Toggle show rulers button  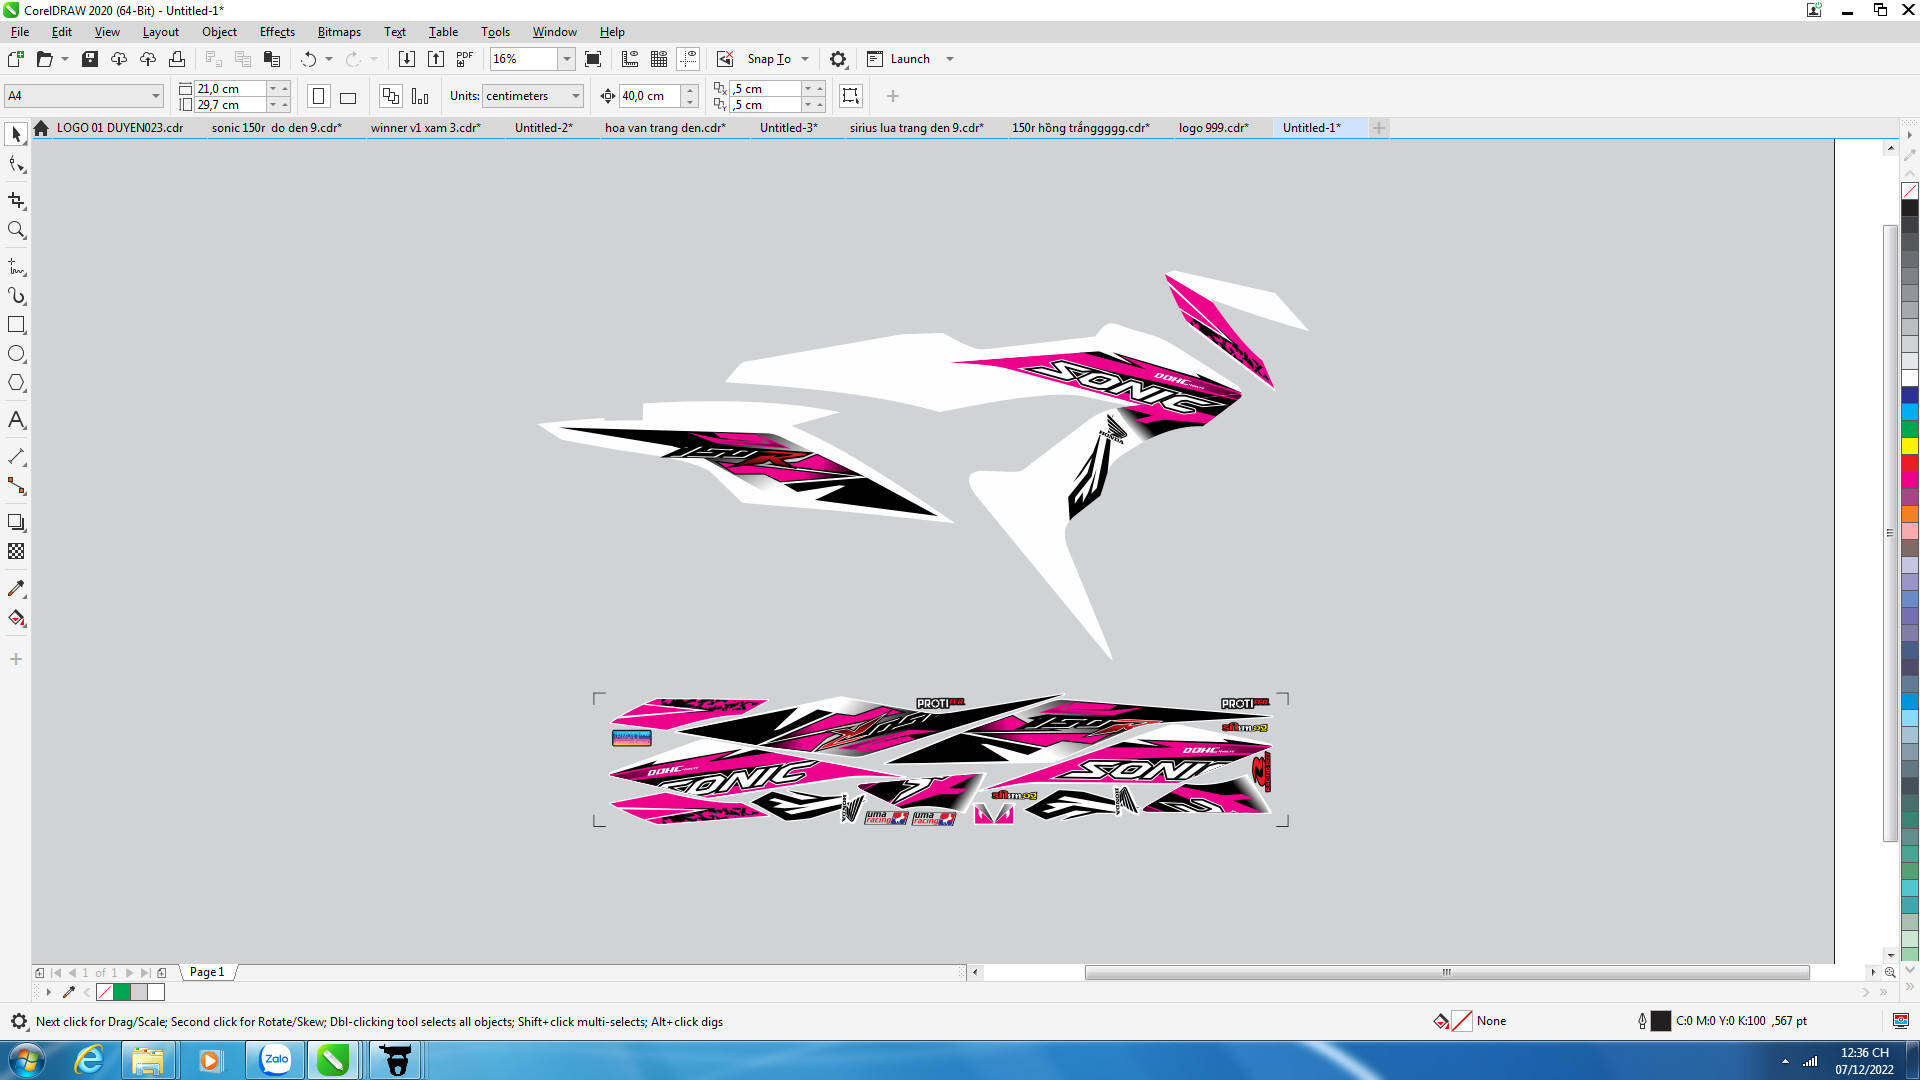coord(630,59)
